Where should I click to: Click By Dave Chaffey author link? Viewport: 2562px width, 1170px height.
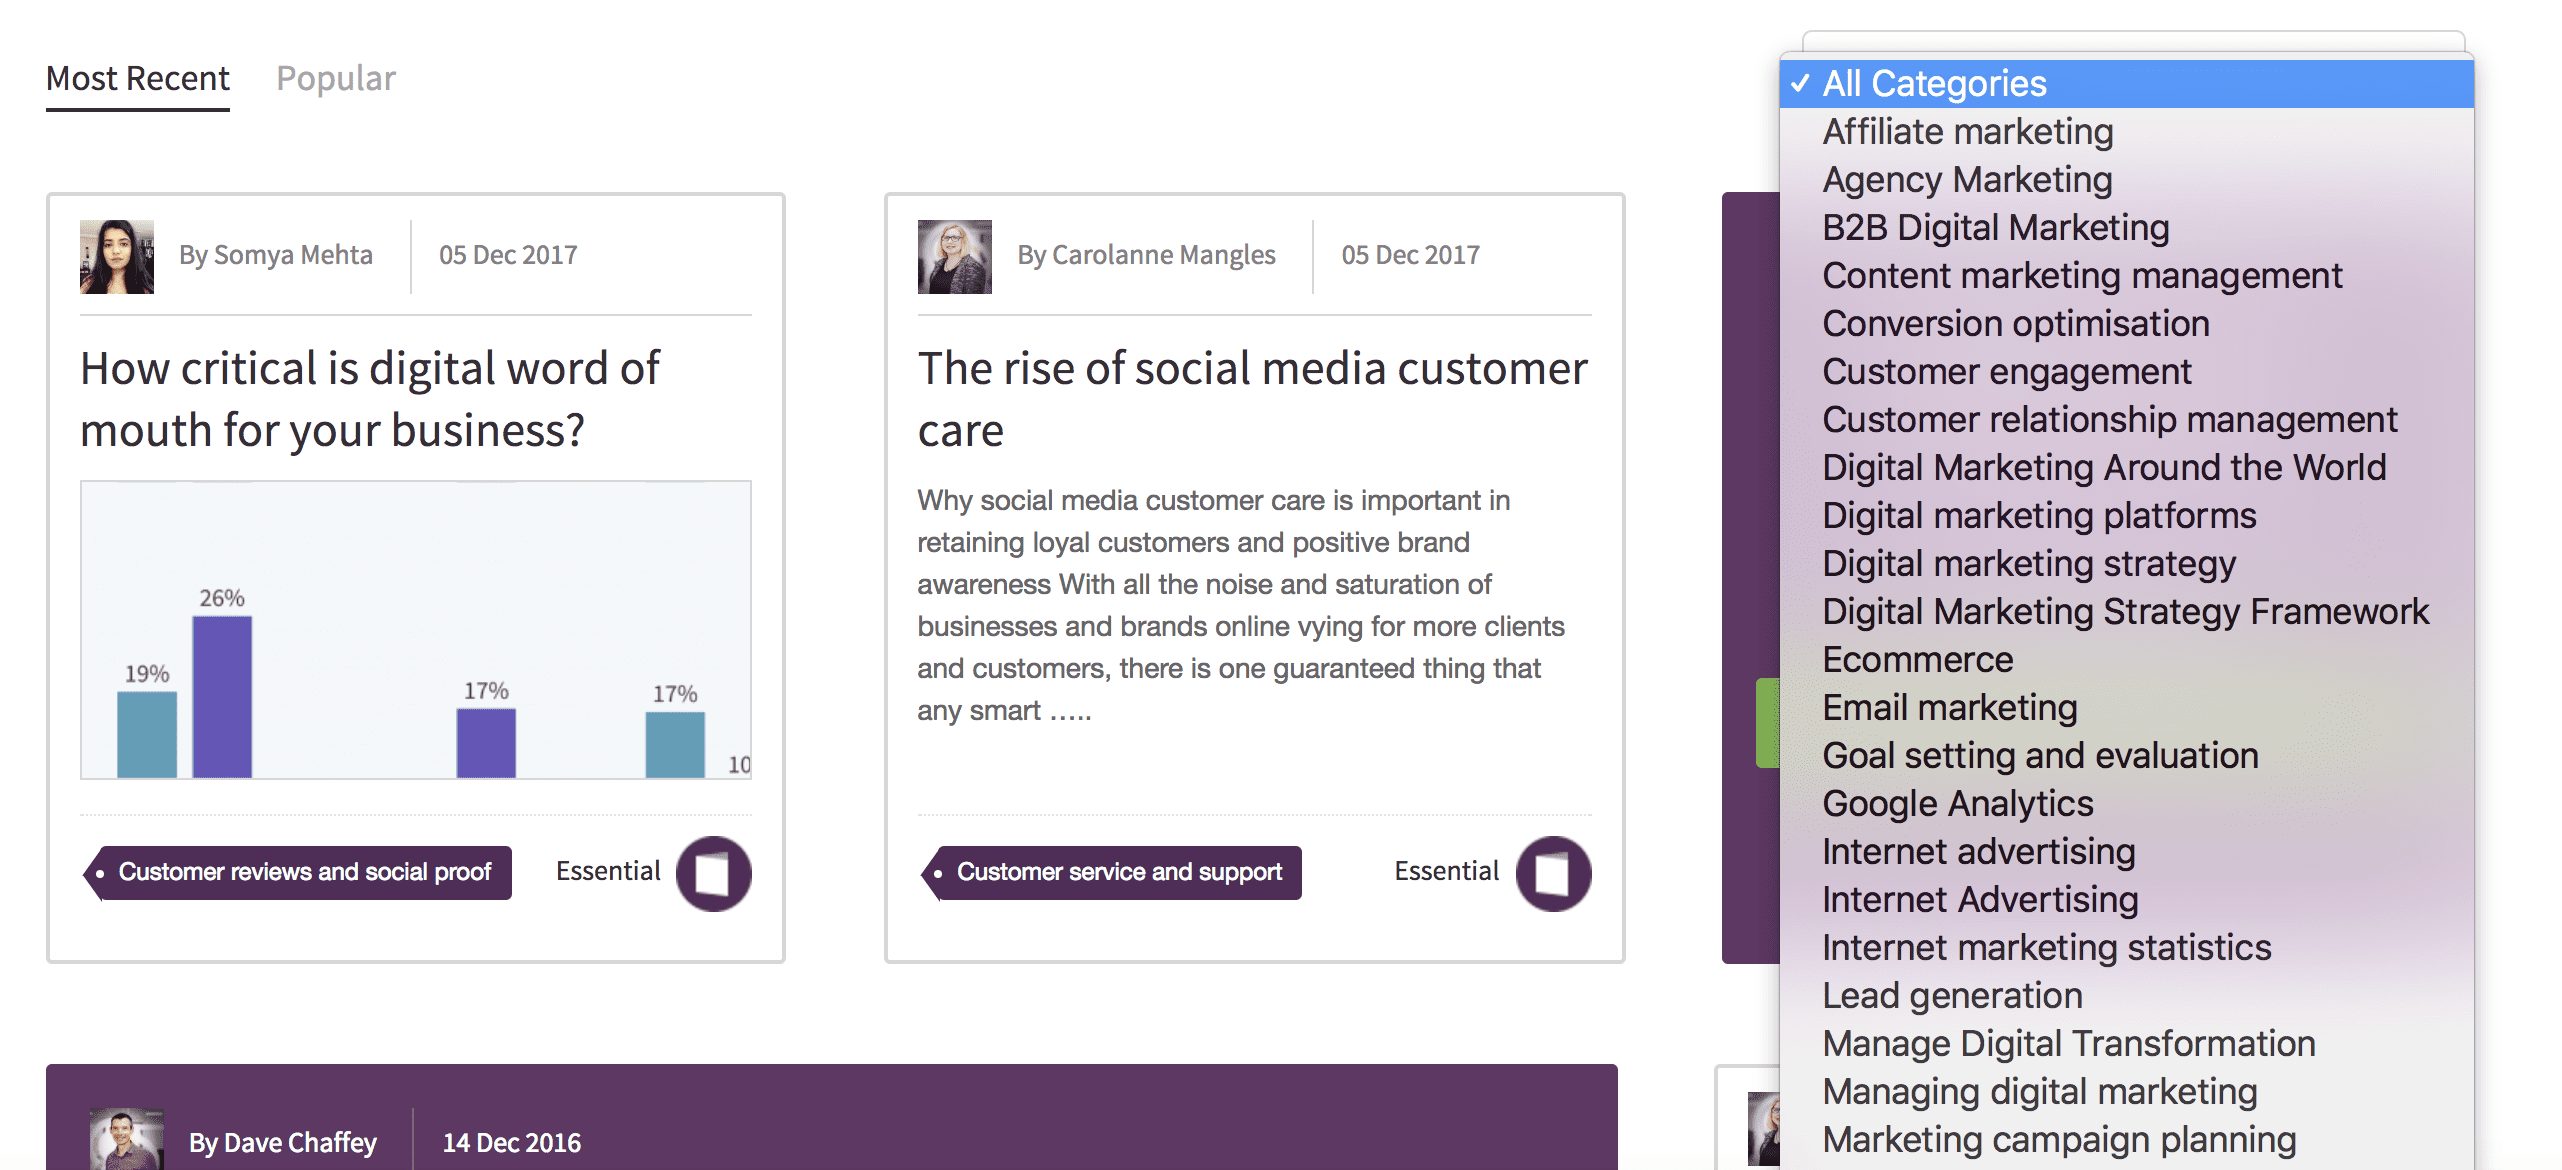tap(283, 1142)
